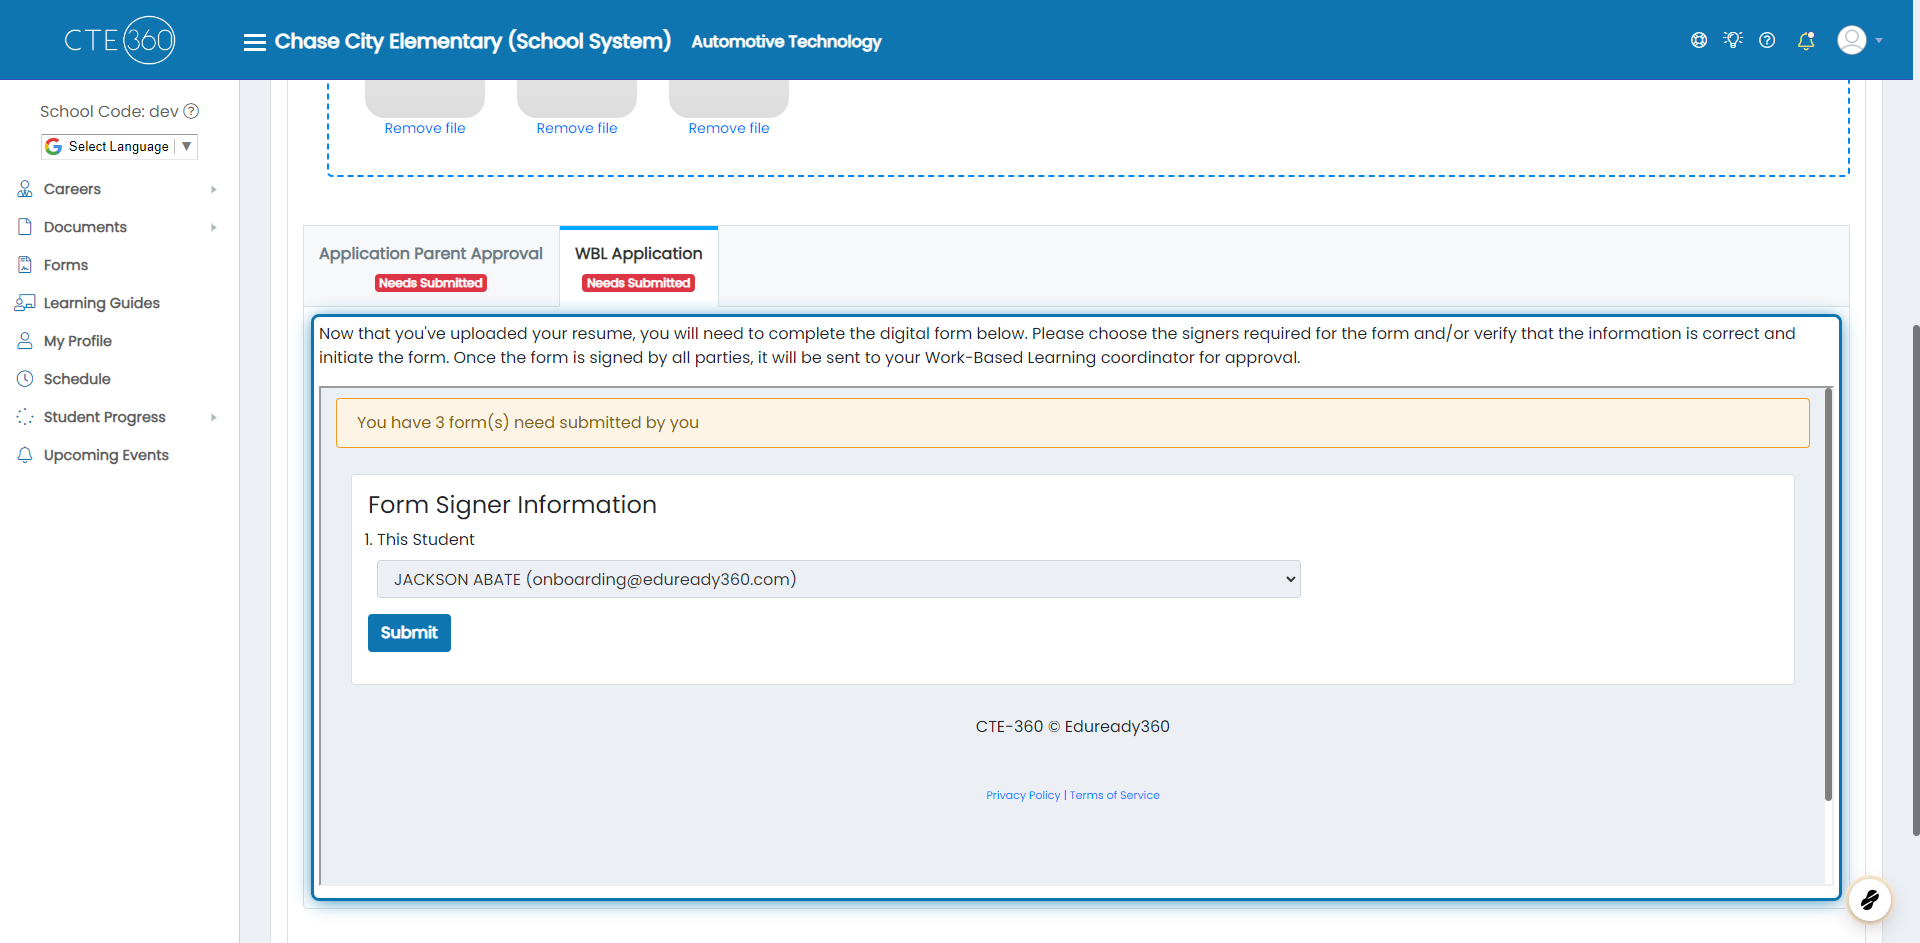Click the forms-need-submitted alert banner

tap(1073, 423)
